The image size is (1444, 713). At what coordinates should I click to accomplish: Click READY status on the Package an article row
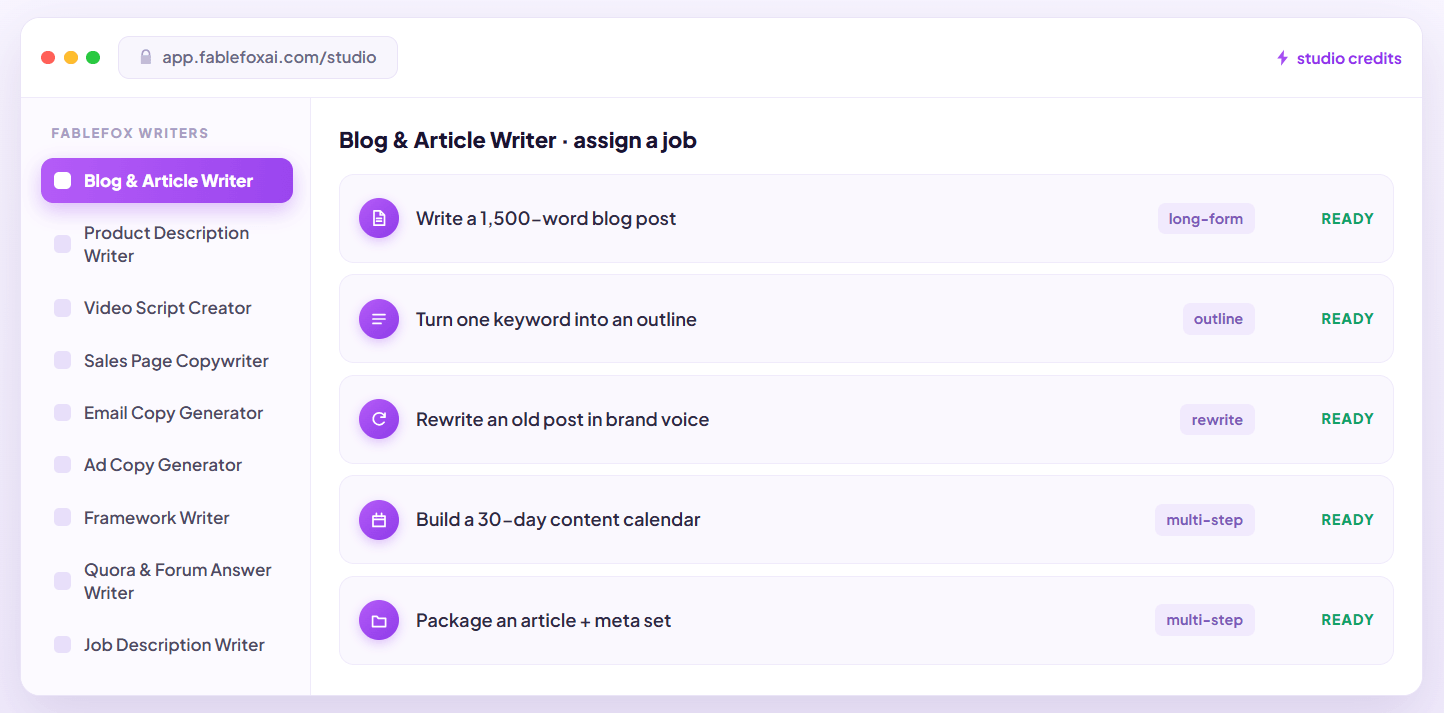click(1347, 620)
